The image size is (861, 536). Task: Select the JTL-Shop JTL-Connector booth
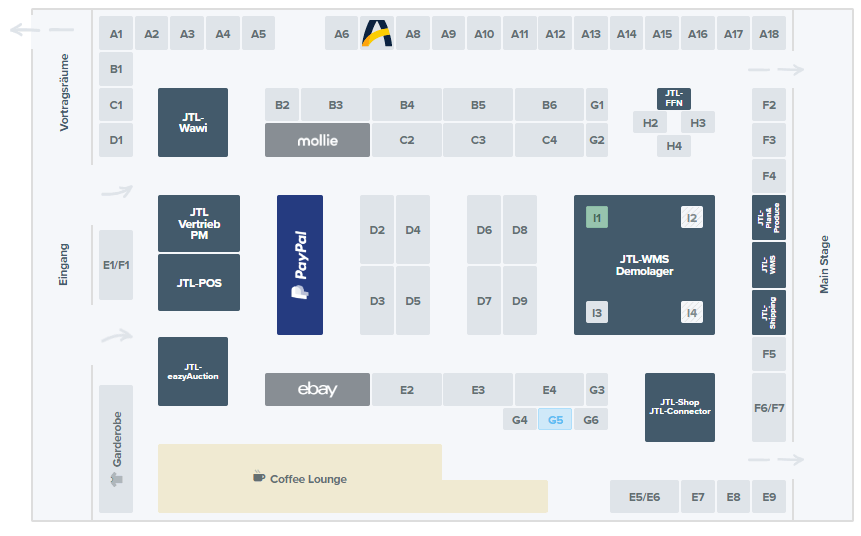[x=680, y=407]
